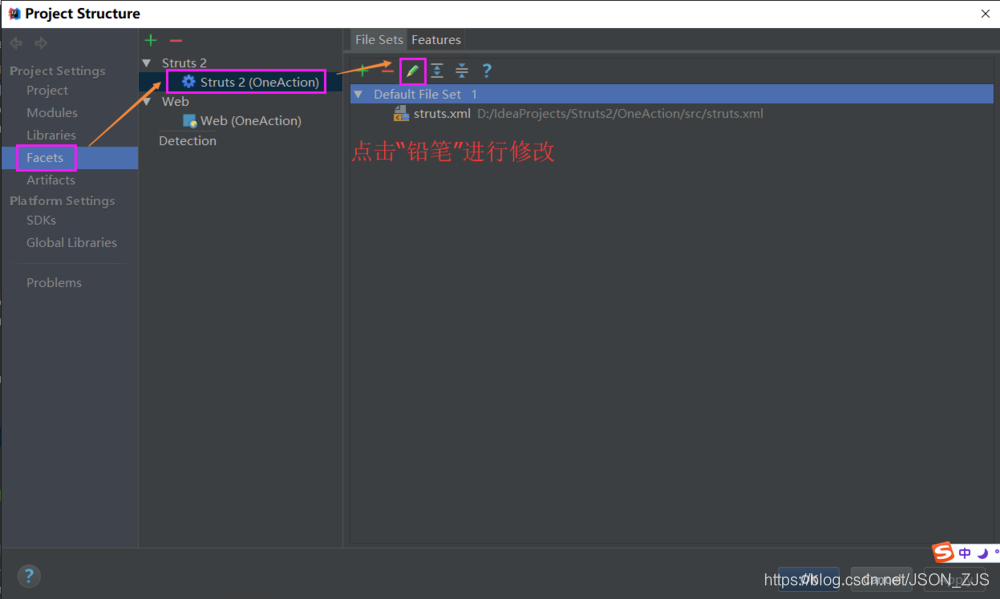Select the Detection item

(x=188, y=141)
